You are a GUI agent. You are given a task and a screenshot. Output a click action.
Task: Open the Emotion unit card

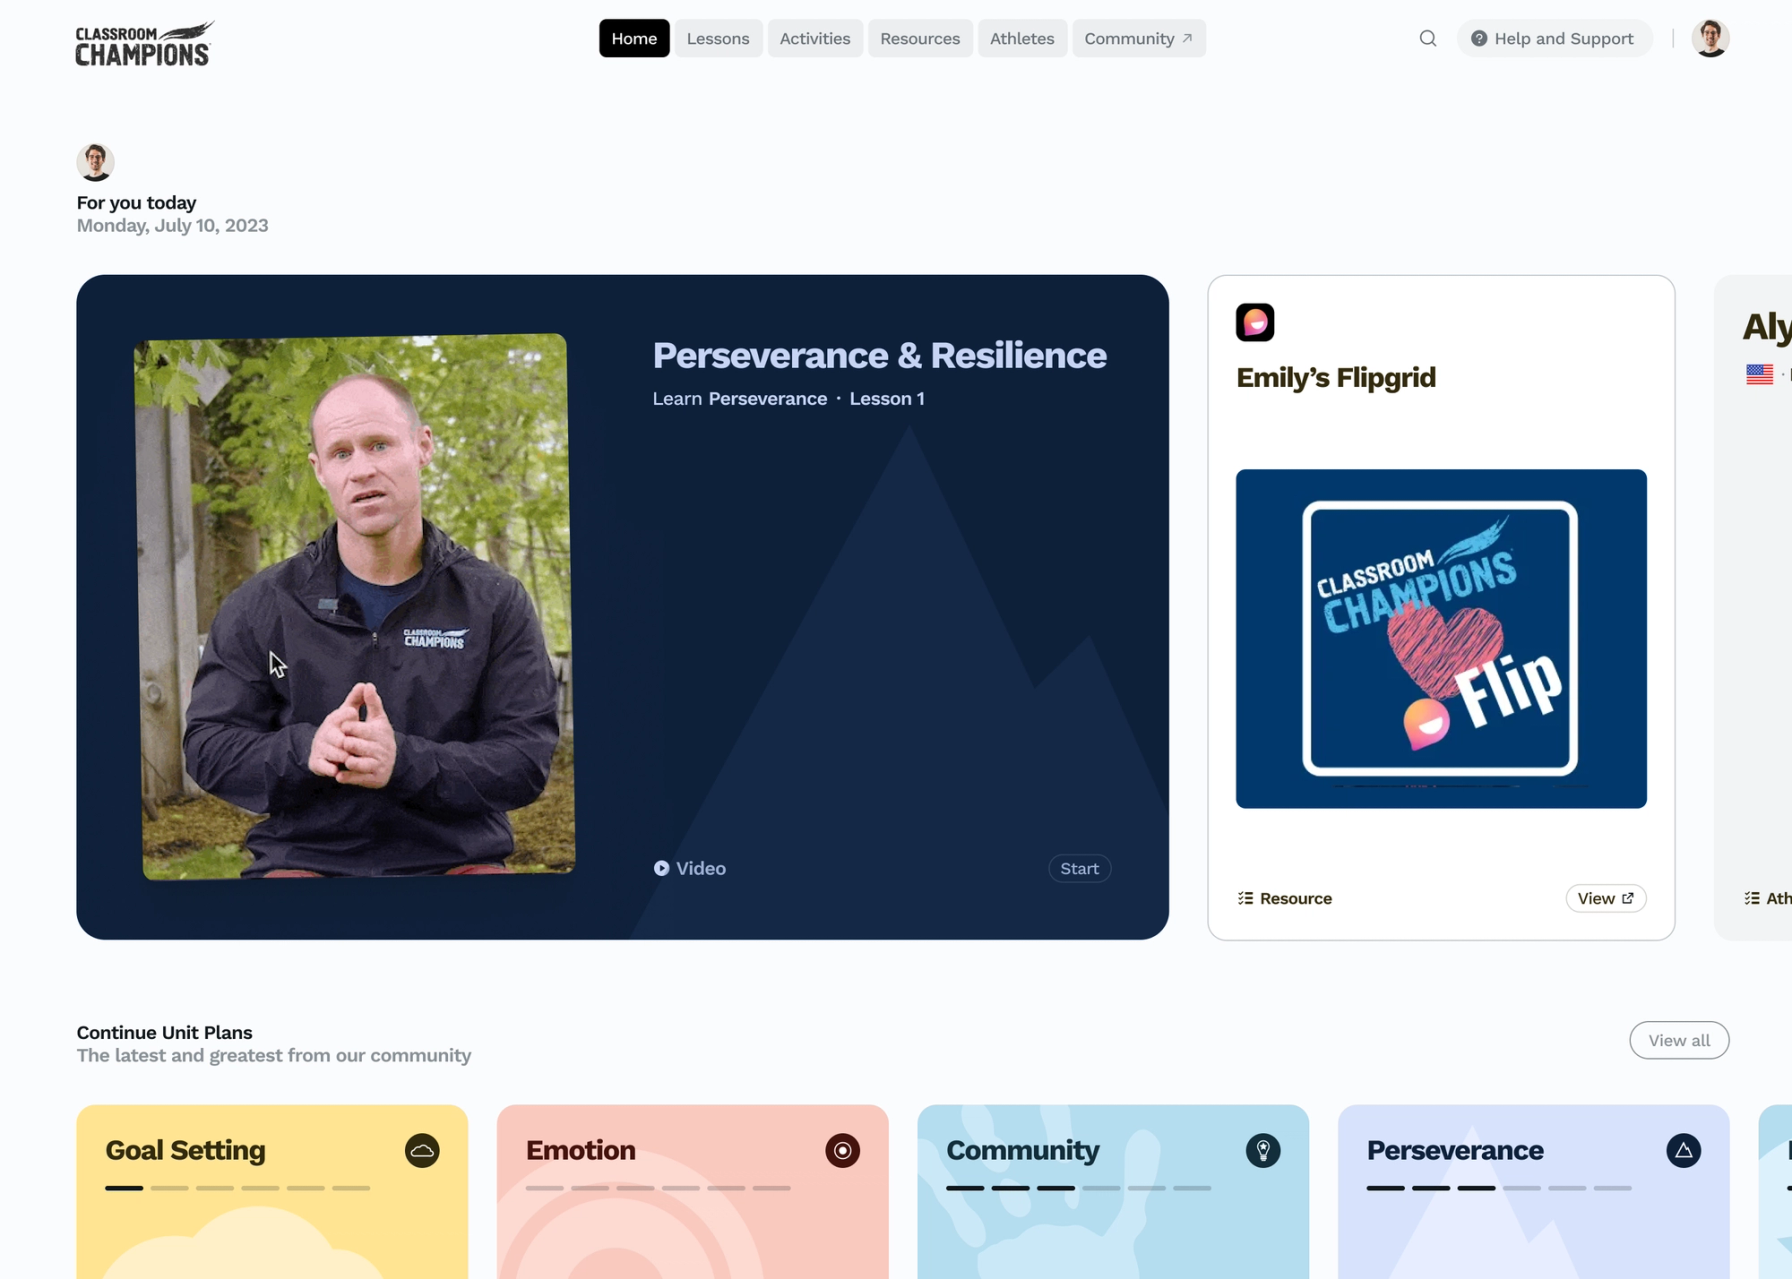pyautogui.click(x=692, y=1192)
